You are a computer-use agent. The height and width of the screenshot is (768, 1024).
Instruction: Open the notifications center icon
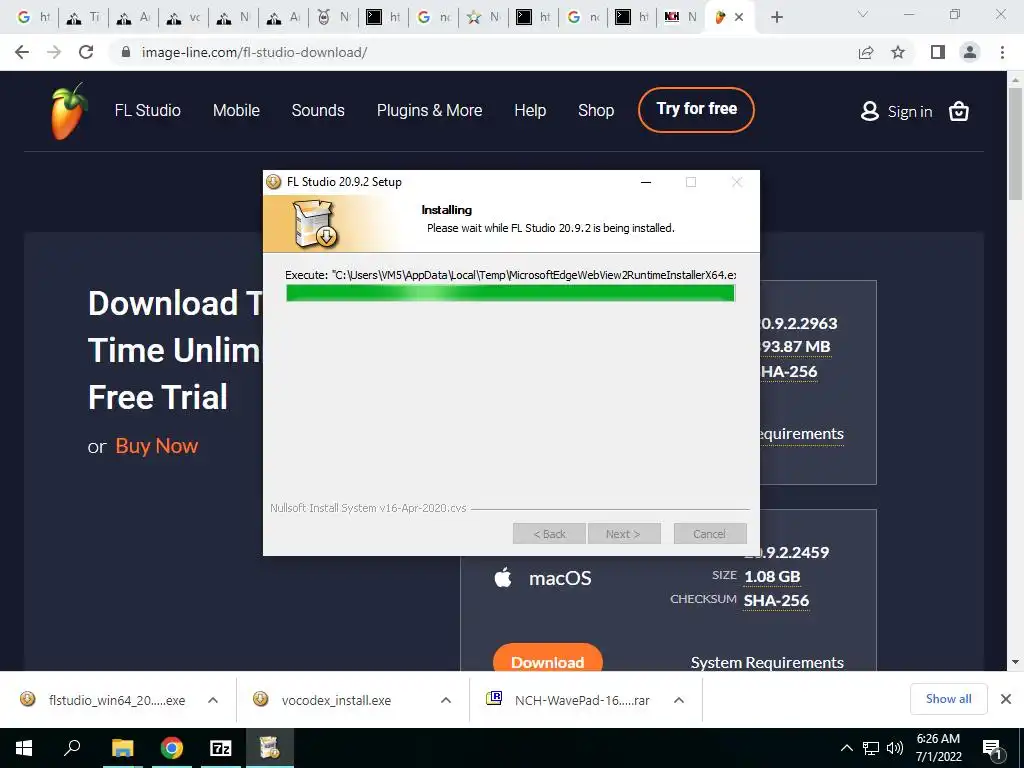[993, 748]
